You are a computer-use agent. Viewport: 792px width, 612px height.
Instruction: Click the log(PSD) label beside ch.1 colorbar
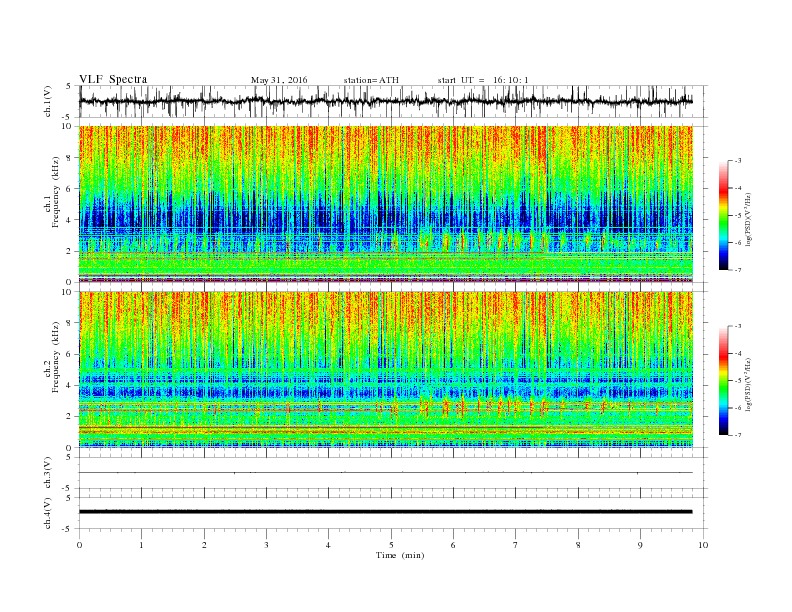click(748, 219)
